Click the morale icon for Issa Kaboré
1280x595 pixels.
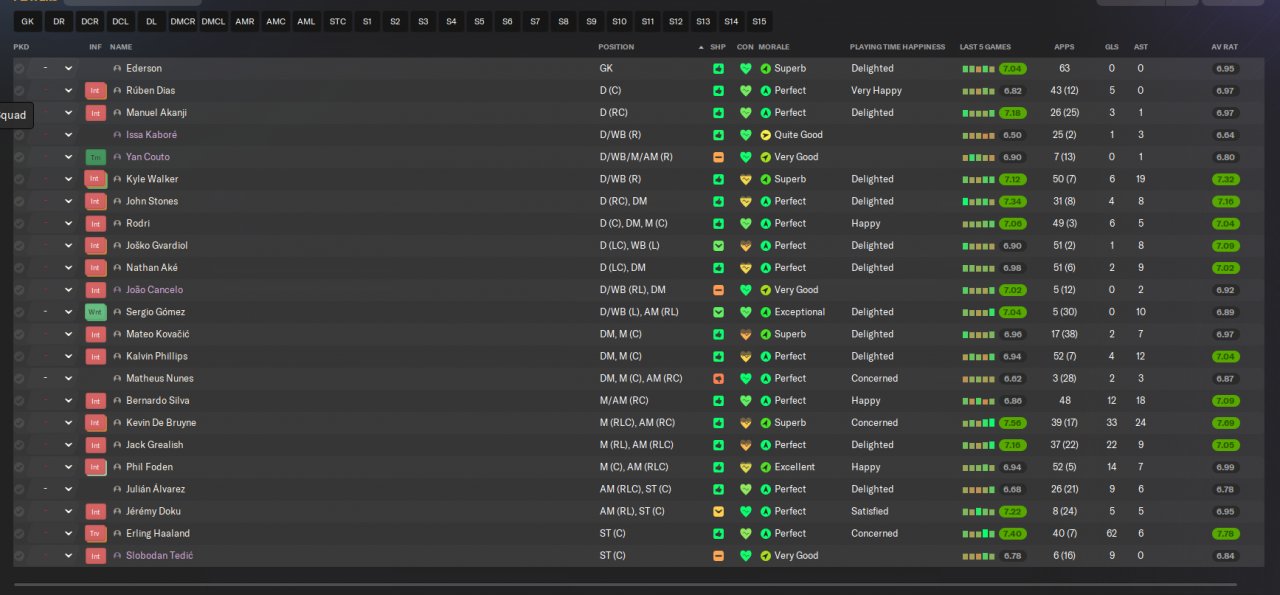point(766,135)
